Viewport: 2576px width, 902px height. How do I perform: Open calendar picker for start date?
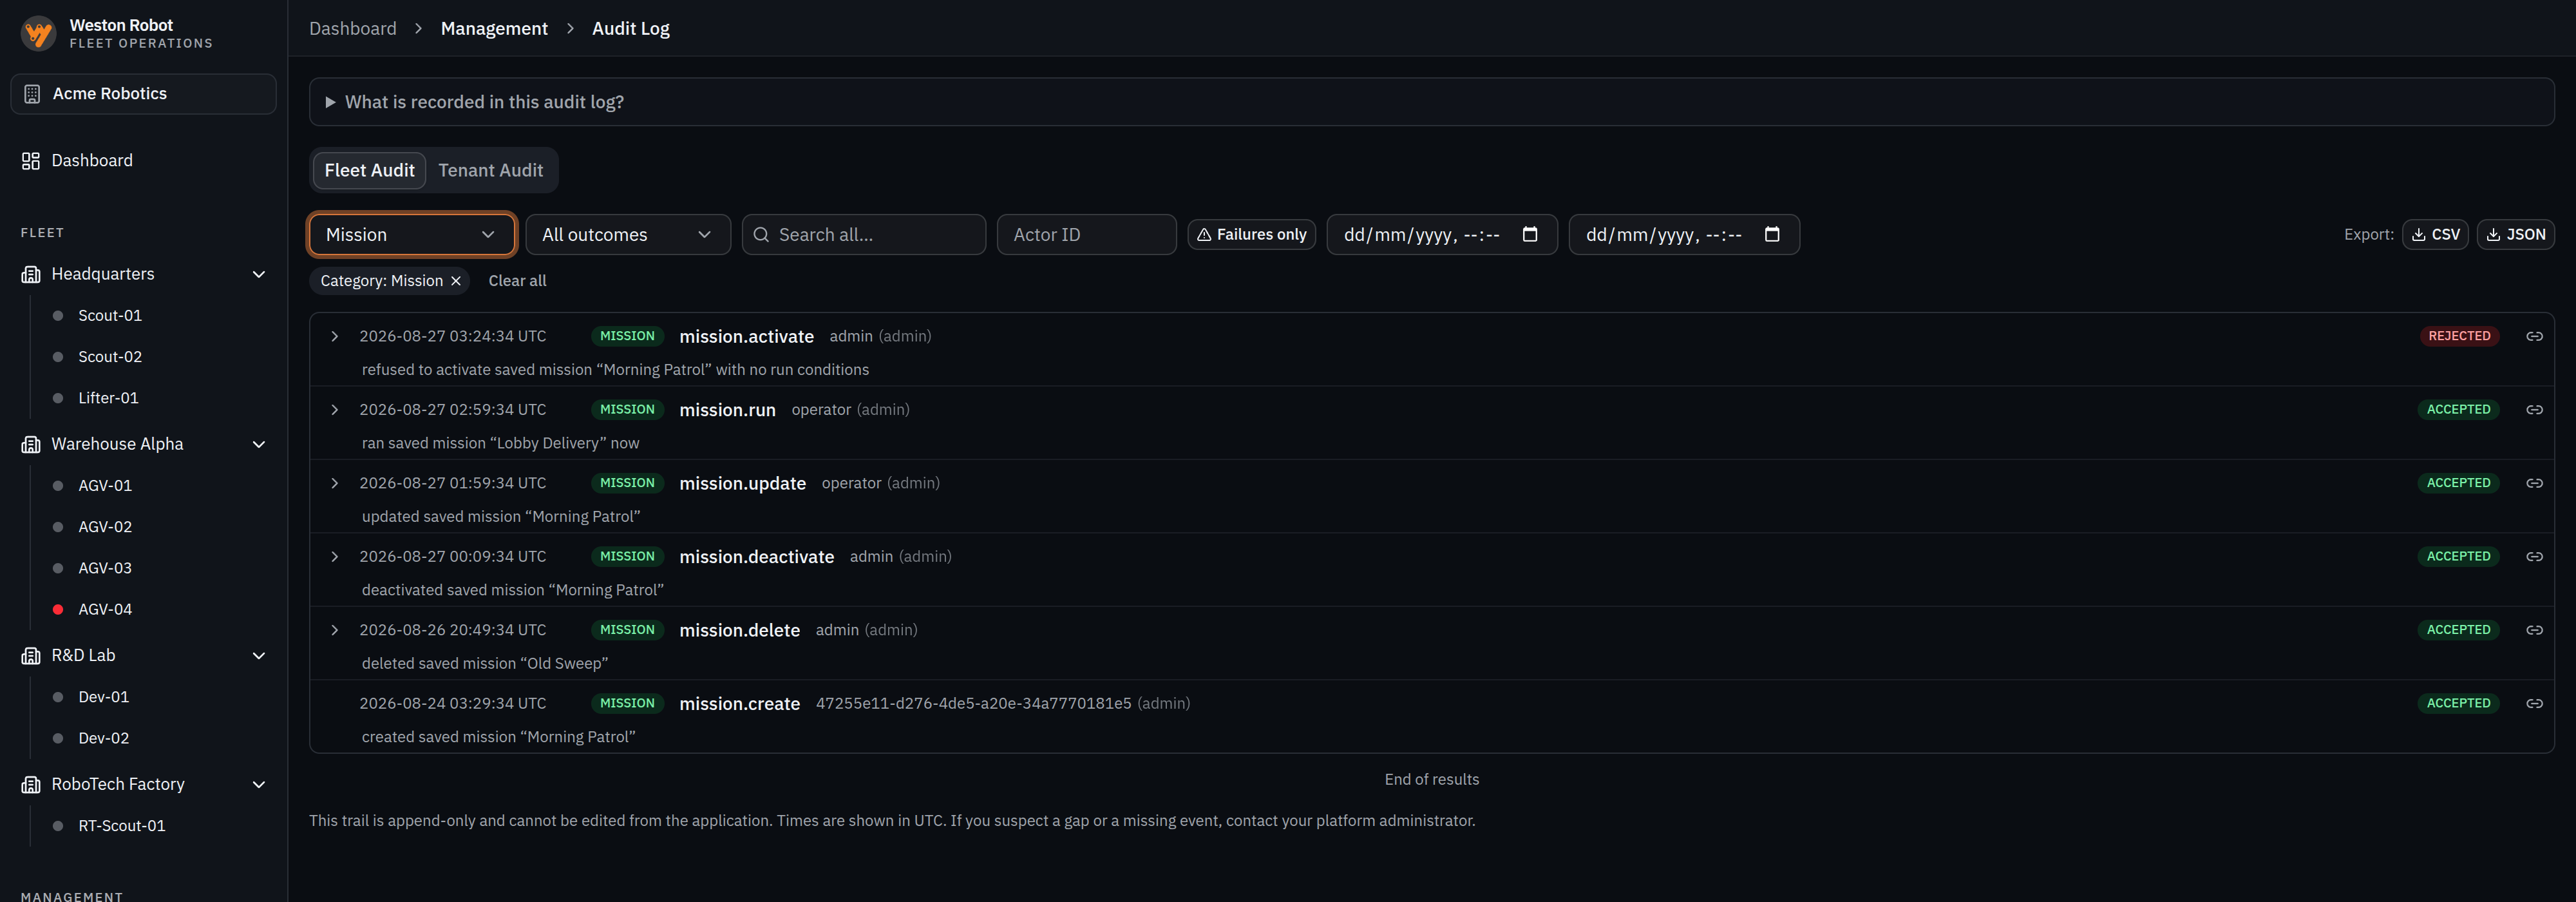pyautogui.click(x=1529, y=234)
